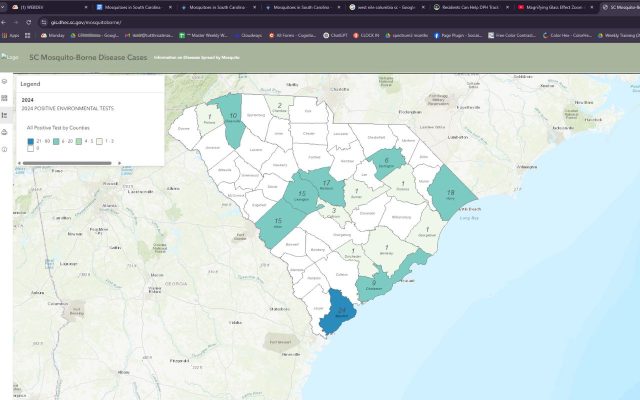Open the Cloudways bookmark

[248, 36]
